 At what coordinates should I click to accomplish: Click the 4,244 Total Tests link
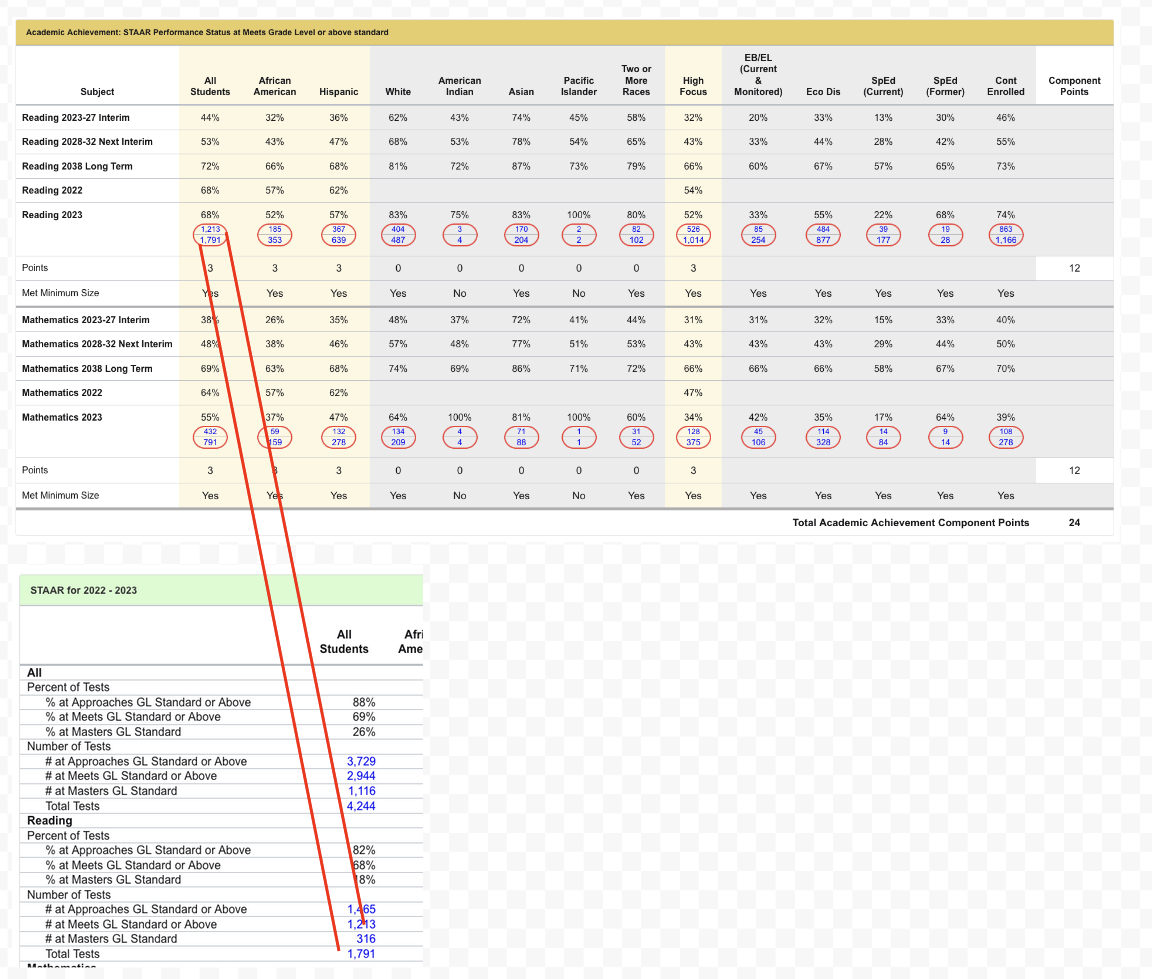(x=361, y=806)
